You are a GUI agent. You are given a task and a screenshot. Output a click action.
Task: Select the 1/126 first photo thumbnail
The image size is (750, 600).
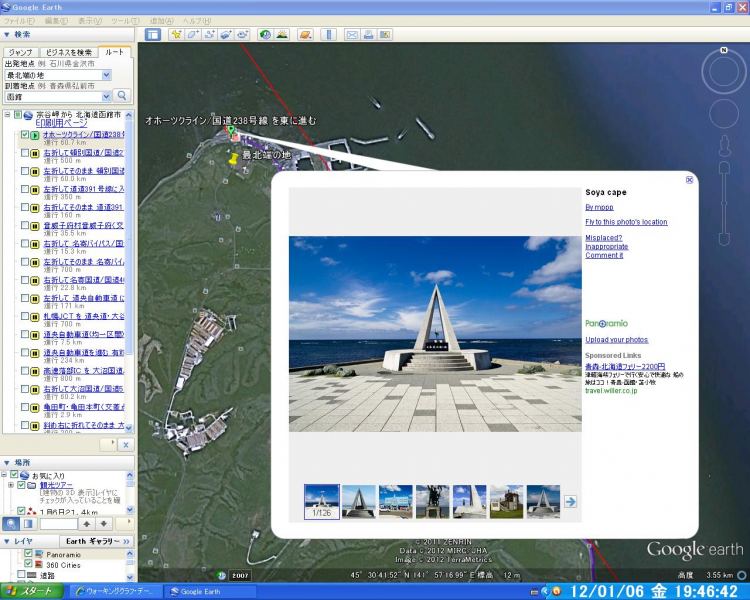pos(321,501)
